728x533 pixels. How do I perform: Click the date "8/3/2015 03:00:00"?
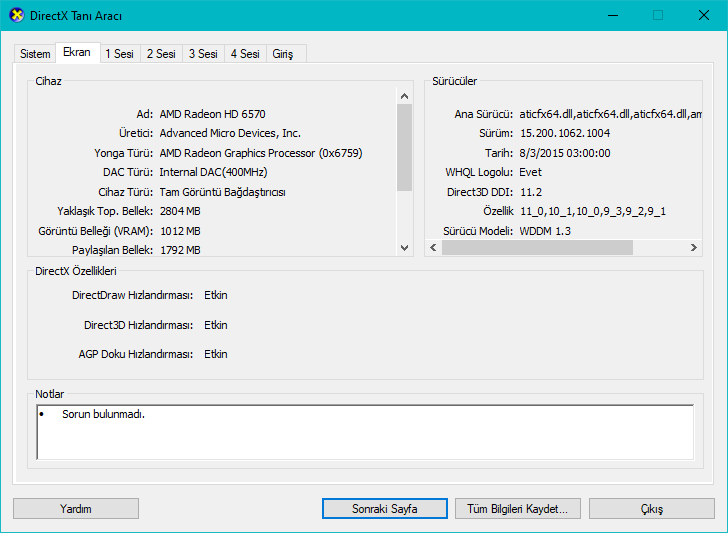[x=565, y=153]
